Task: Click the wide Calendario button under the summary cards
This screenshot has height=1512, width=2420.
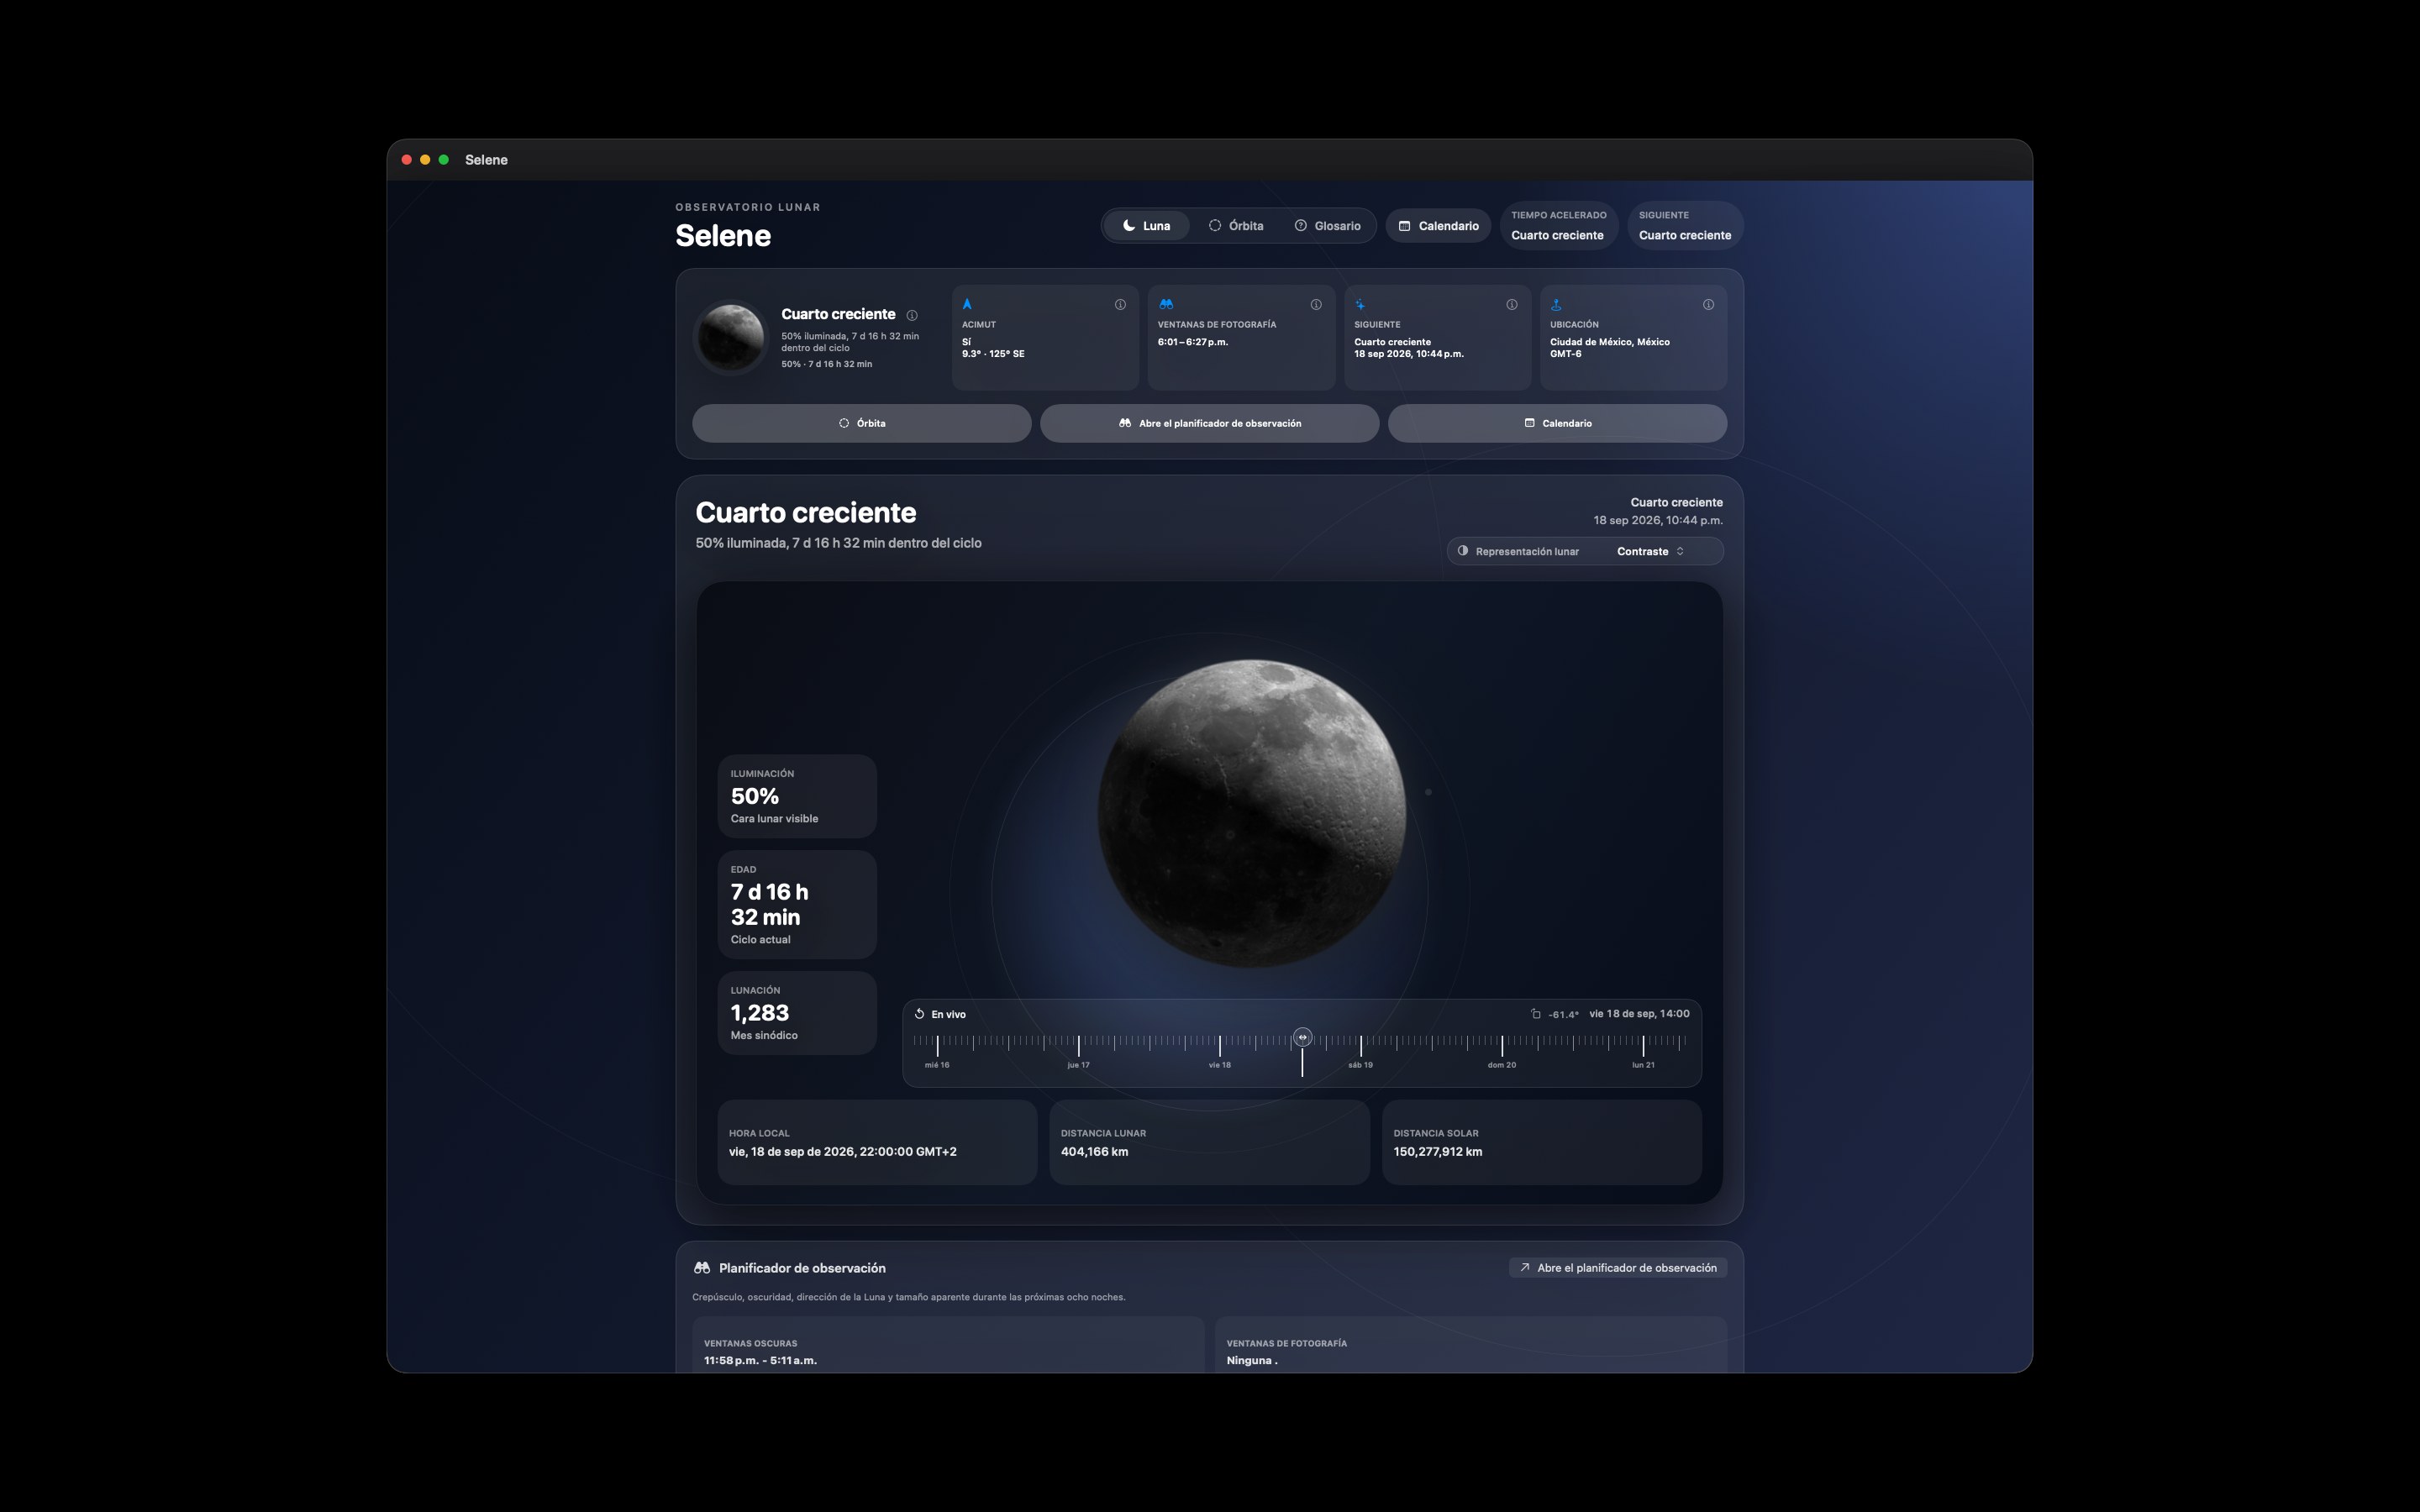Action: pyautogui.click(x=1557, y=423)
